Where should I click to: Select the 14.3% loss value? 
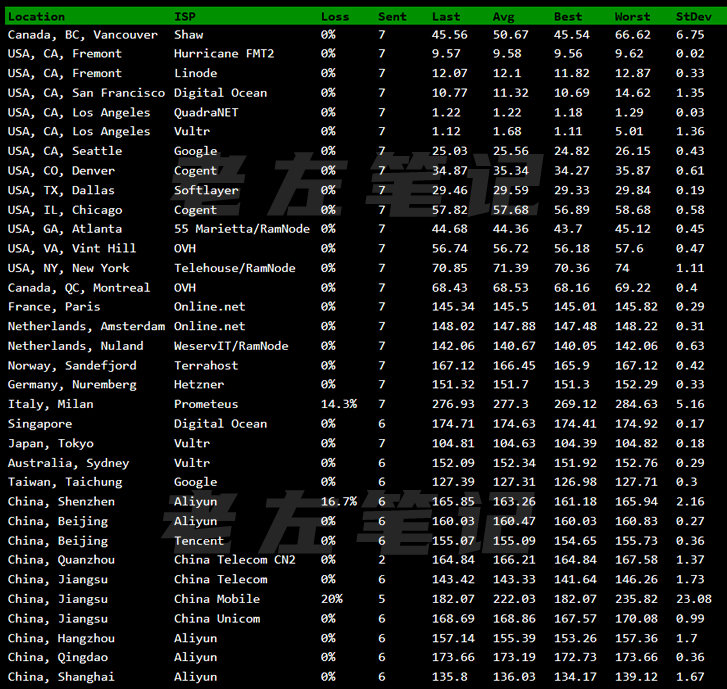point(339,404)
